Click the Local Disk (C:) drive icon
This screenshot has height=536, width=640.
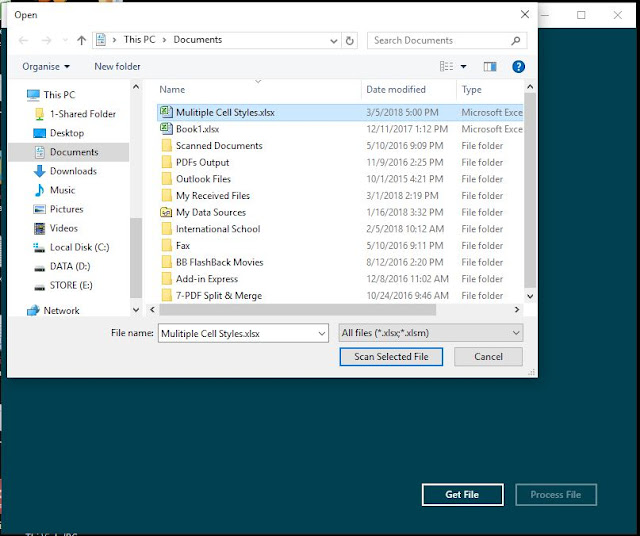pyautogui.click(x=39, y=247)
